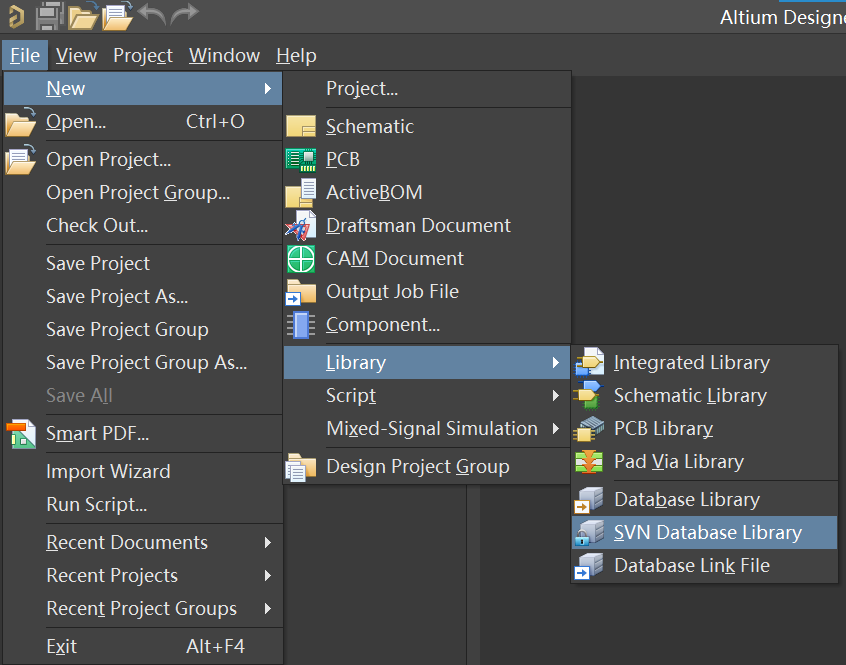Choose Save Project entry
846x665 pixels.
click(143, 264)
